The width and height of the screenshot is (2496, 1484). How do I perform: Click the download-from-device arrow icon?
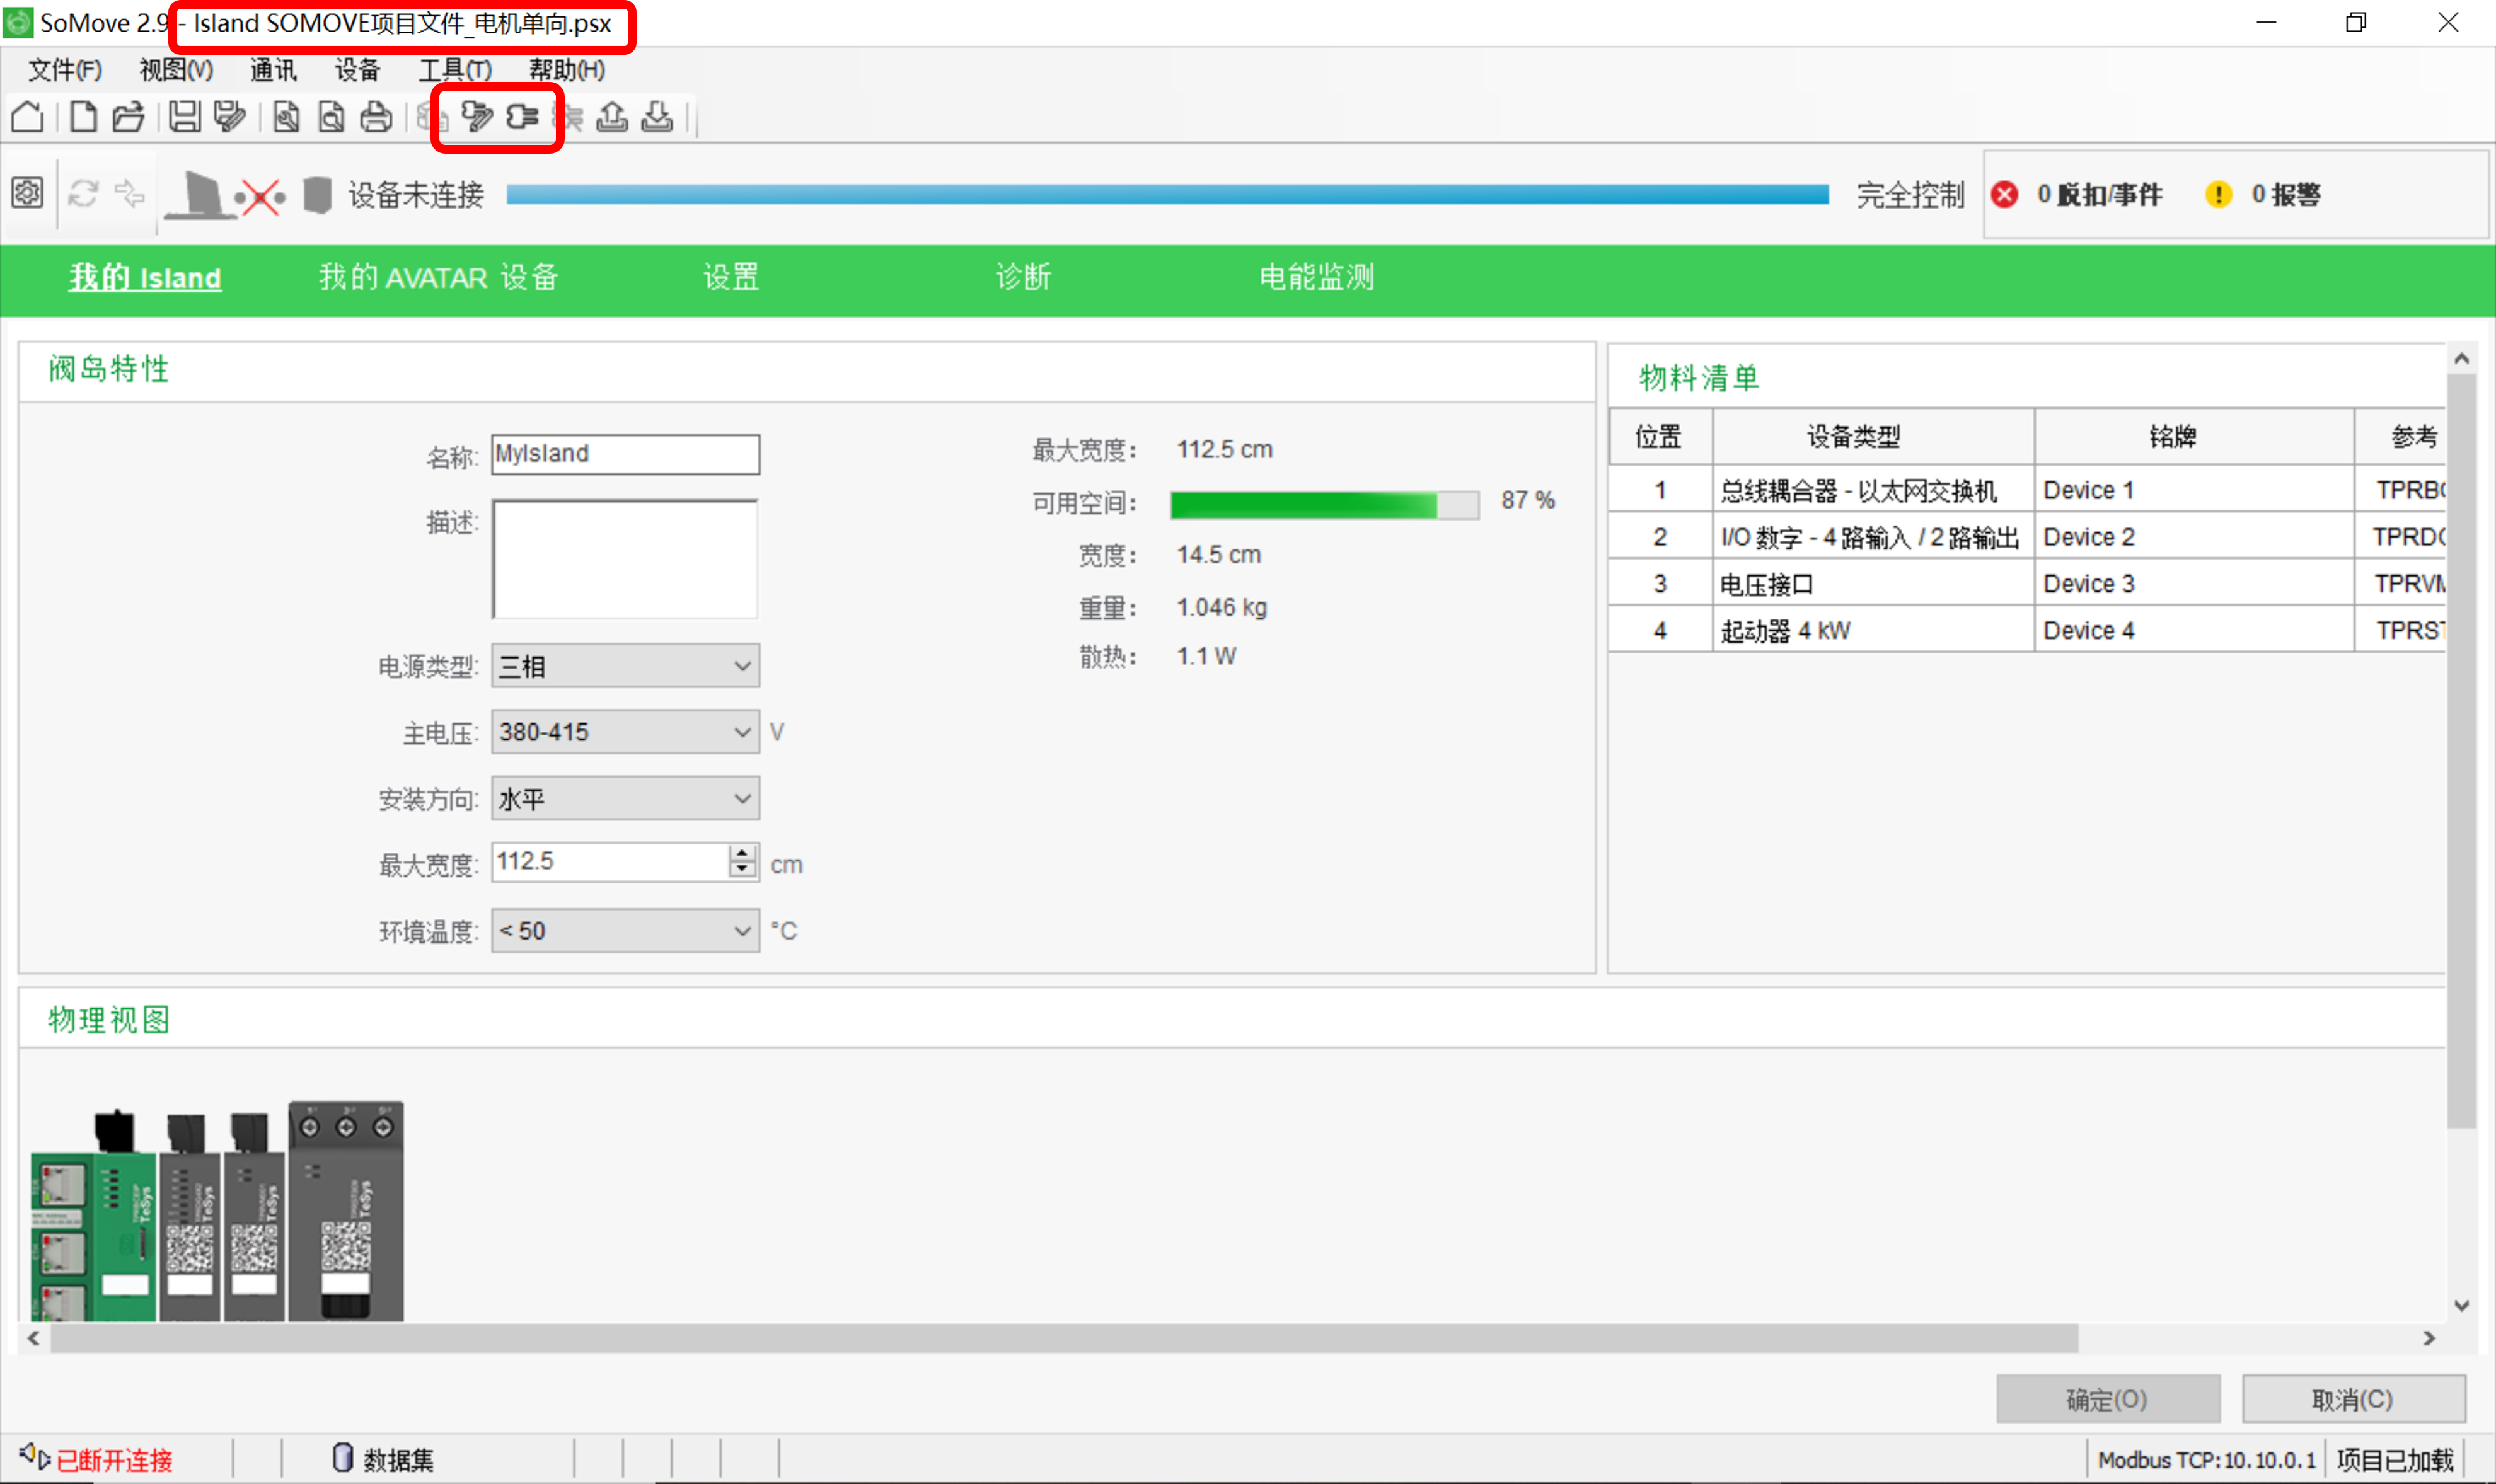click(657, 117)
